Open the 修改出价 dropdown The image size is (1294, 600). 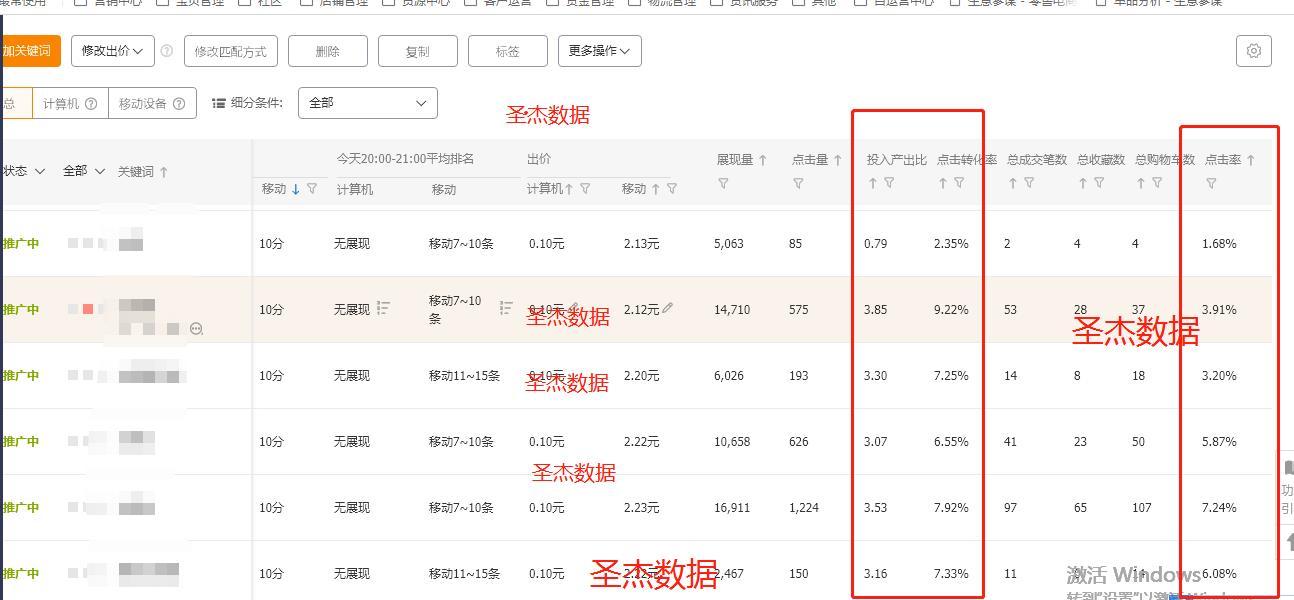coord(111,51)
